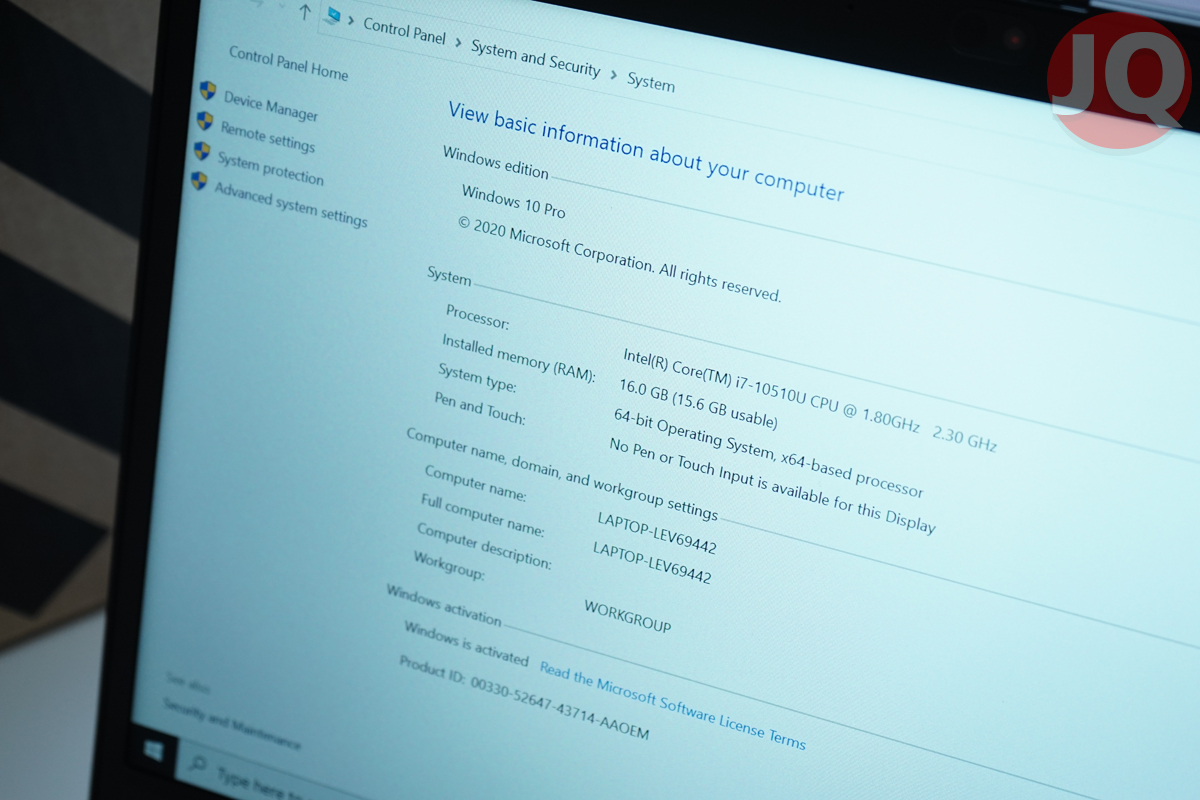Open Advanced system settings
Viewport: 1200px width, 800px height.
point(291,204)
